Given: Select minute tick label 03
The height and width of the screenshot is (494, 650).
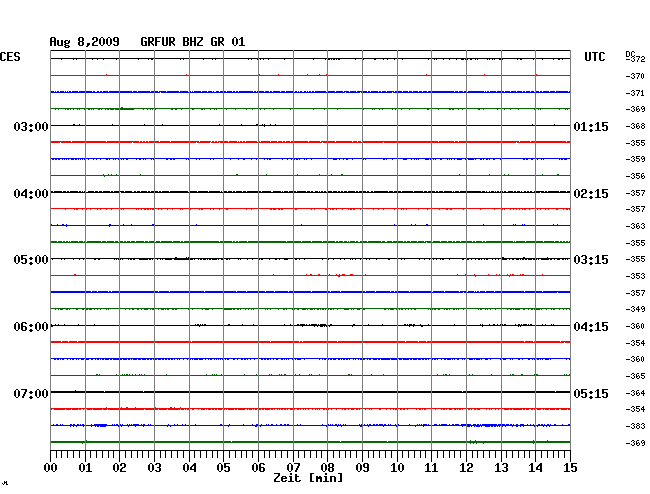Looking at the screenshot, I should [x=154, y=468].
